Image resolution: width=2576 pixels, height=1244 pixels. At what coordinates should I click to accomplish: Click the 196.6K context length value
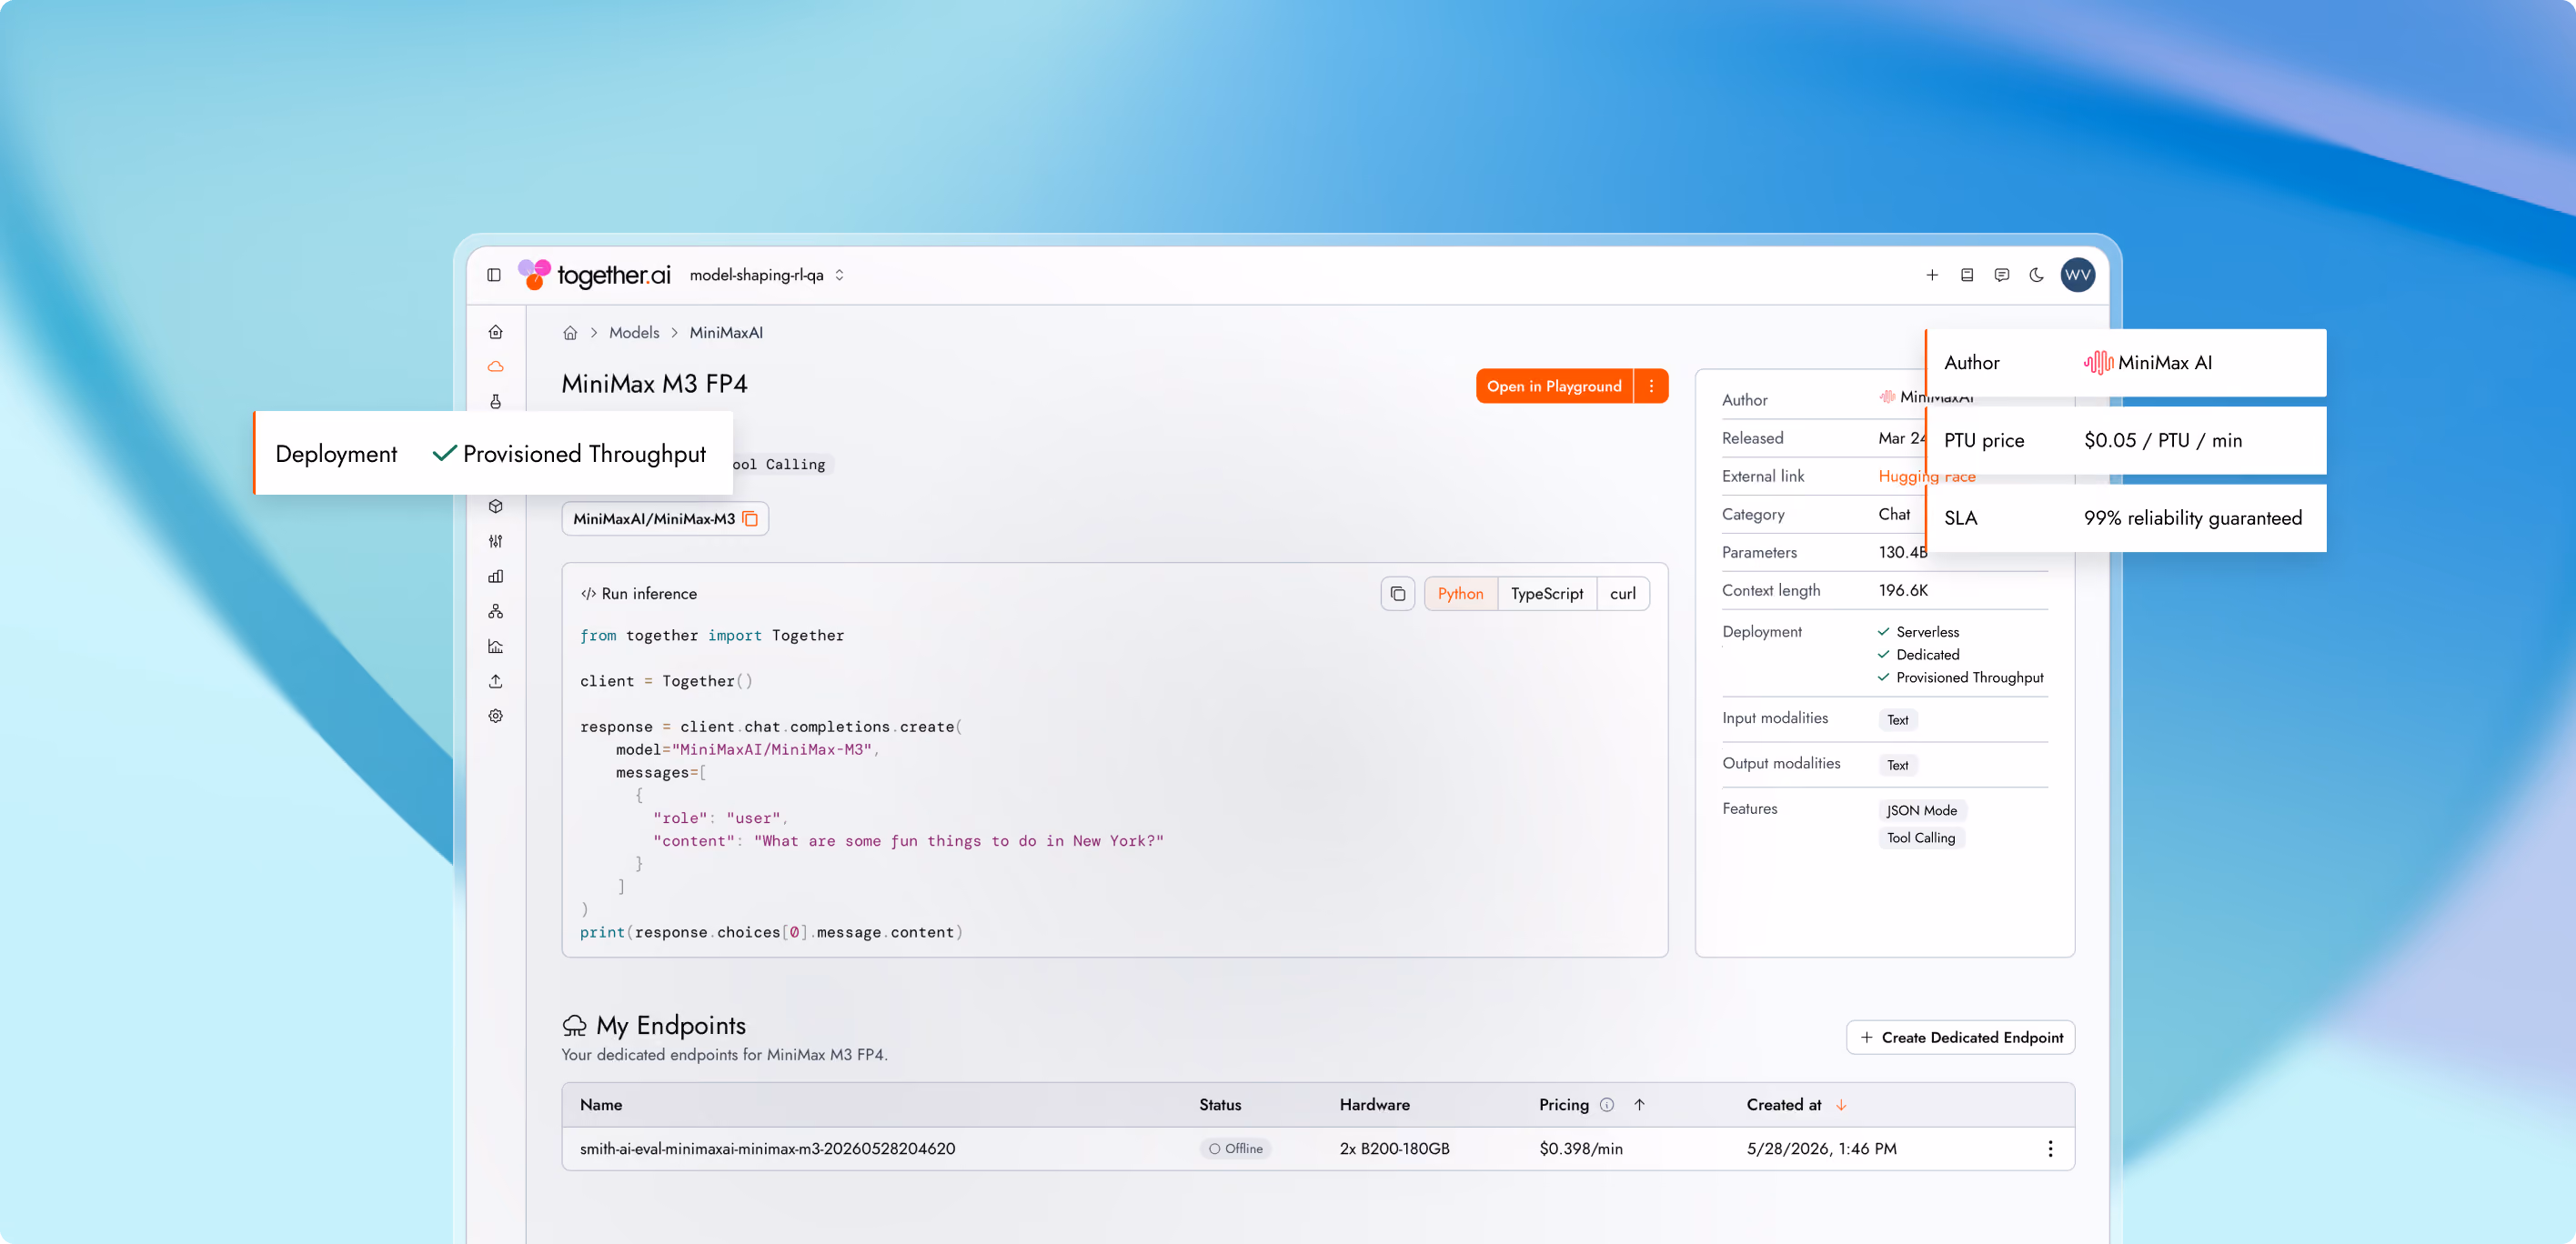[x=1903, y=590]
